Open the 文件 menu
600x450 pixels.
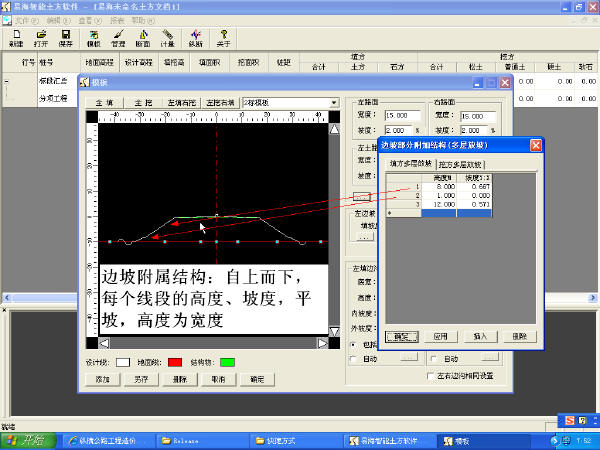pyautogui.click(x=26, y=20)
